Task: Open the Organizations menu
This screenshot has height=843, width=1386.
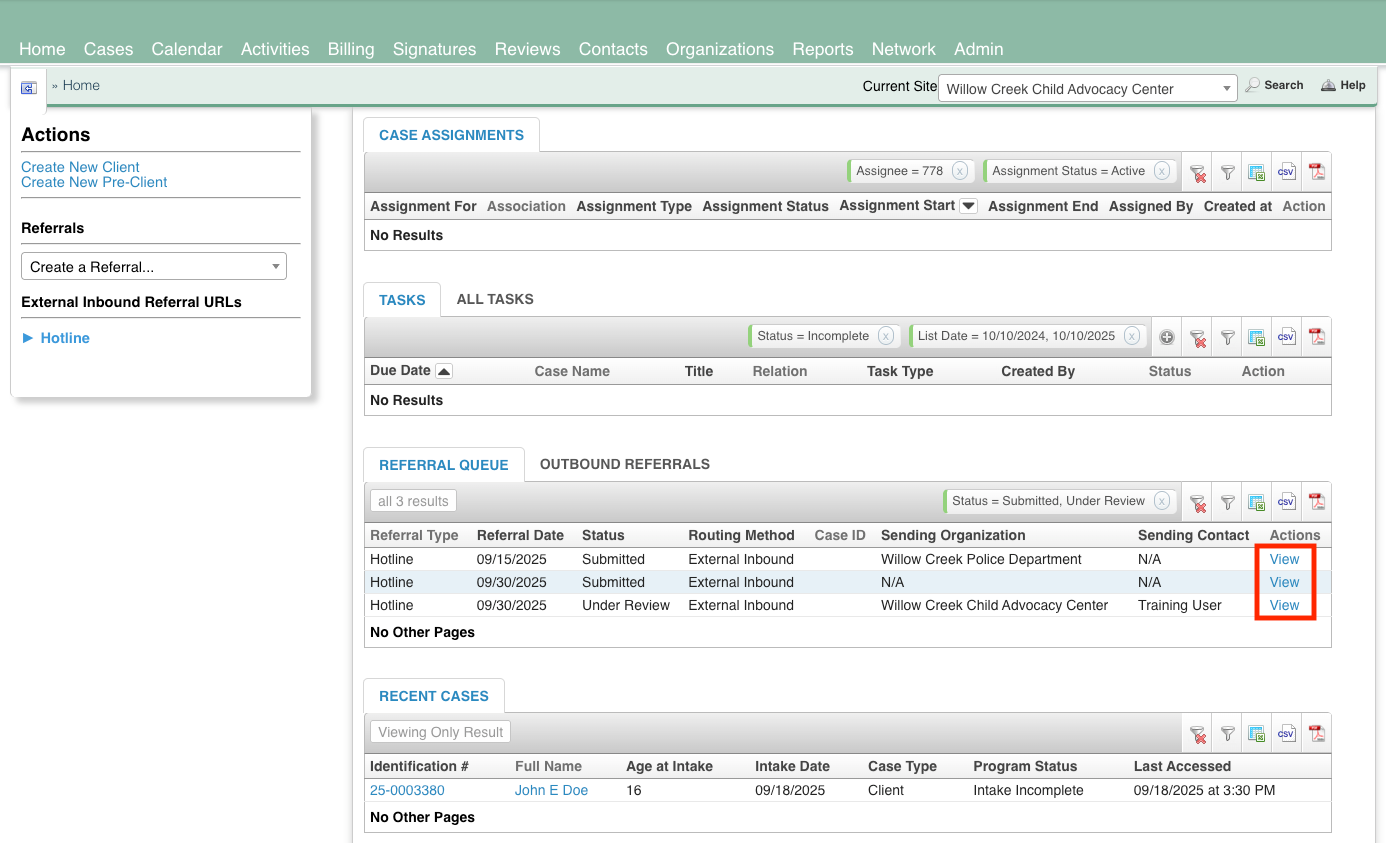Action: click(x=720, y=49)
